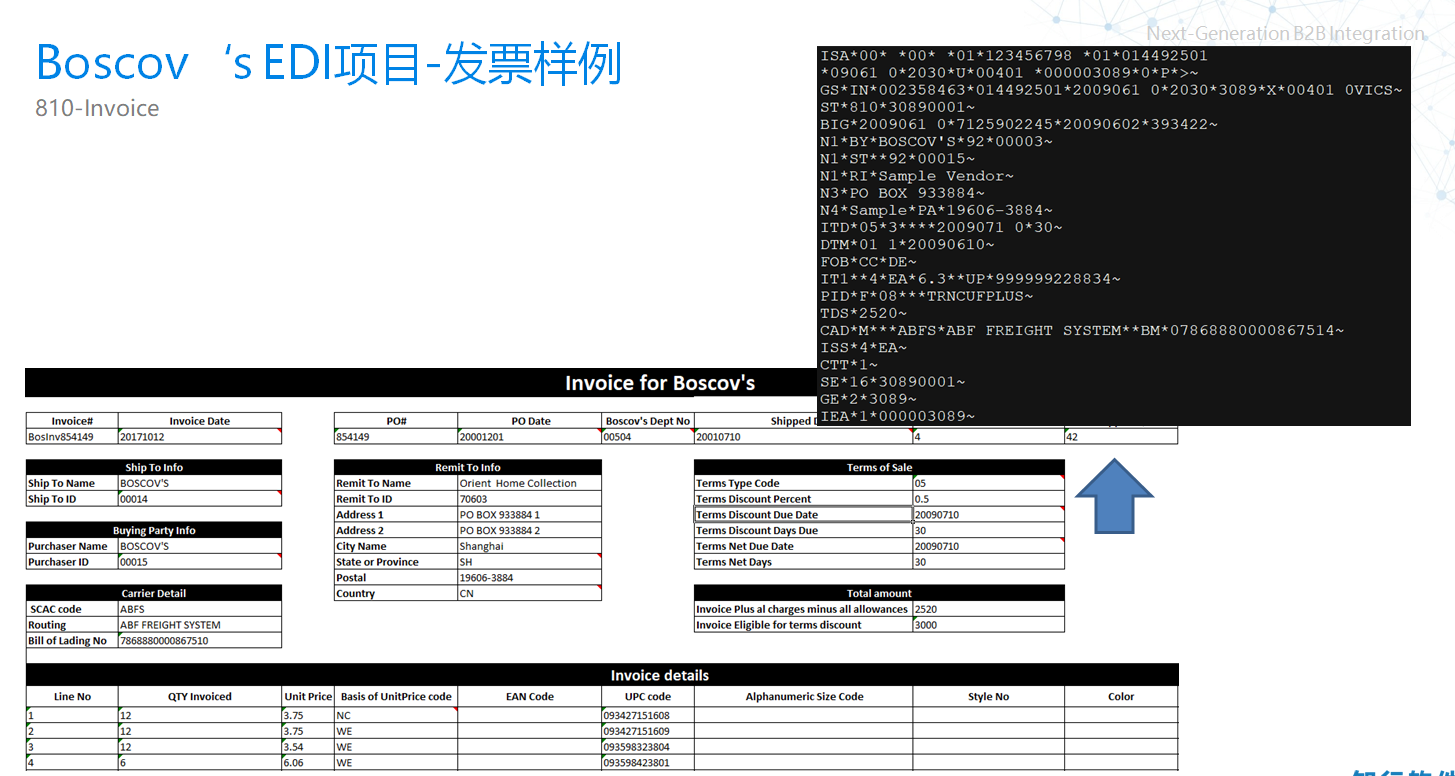
Task: Click the EDI line "FOB*CC*DE~"
Action: tap(868, 262)
